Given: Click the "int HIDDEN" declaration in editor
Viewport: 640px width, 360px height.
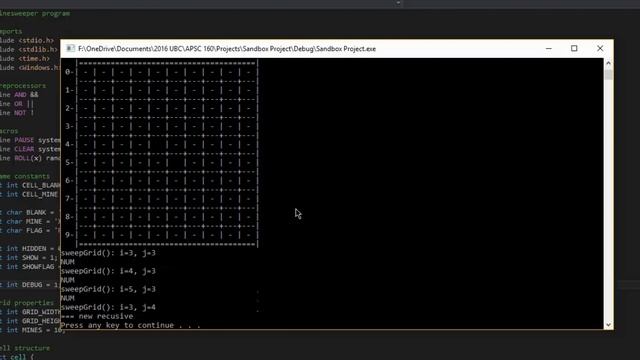Looking at the screenshot, I should coord(30,249).
